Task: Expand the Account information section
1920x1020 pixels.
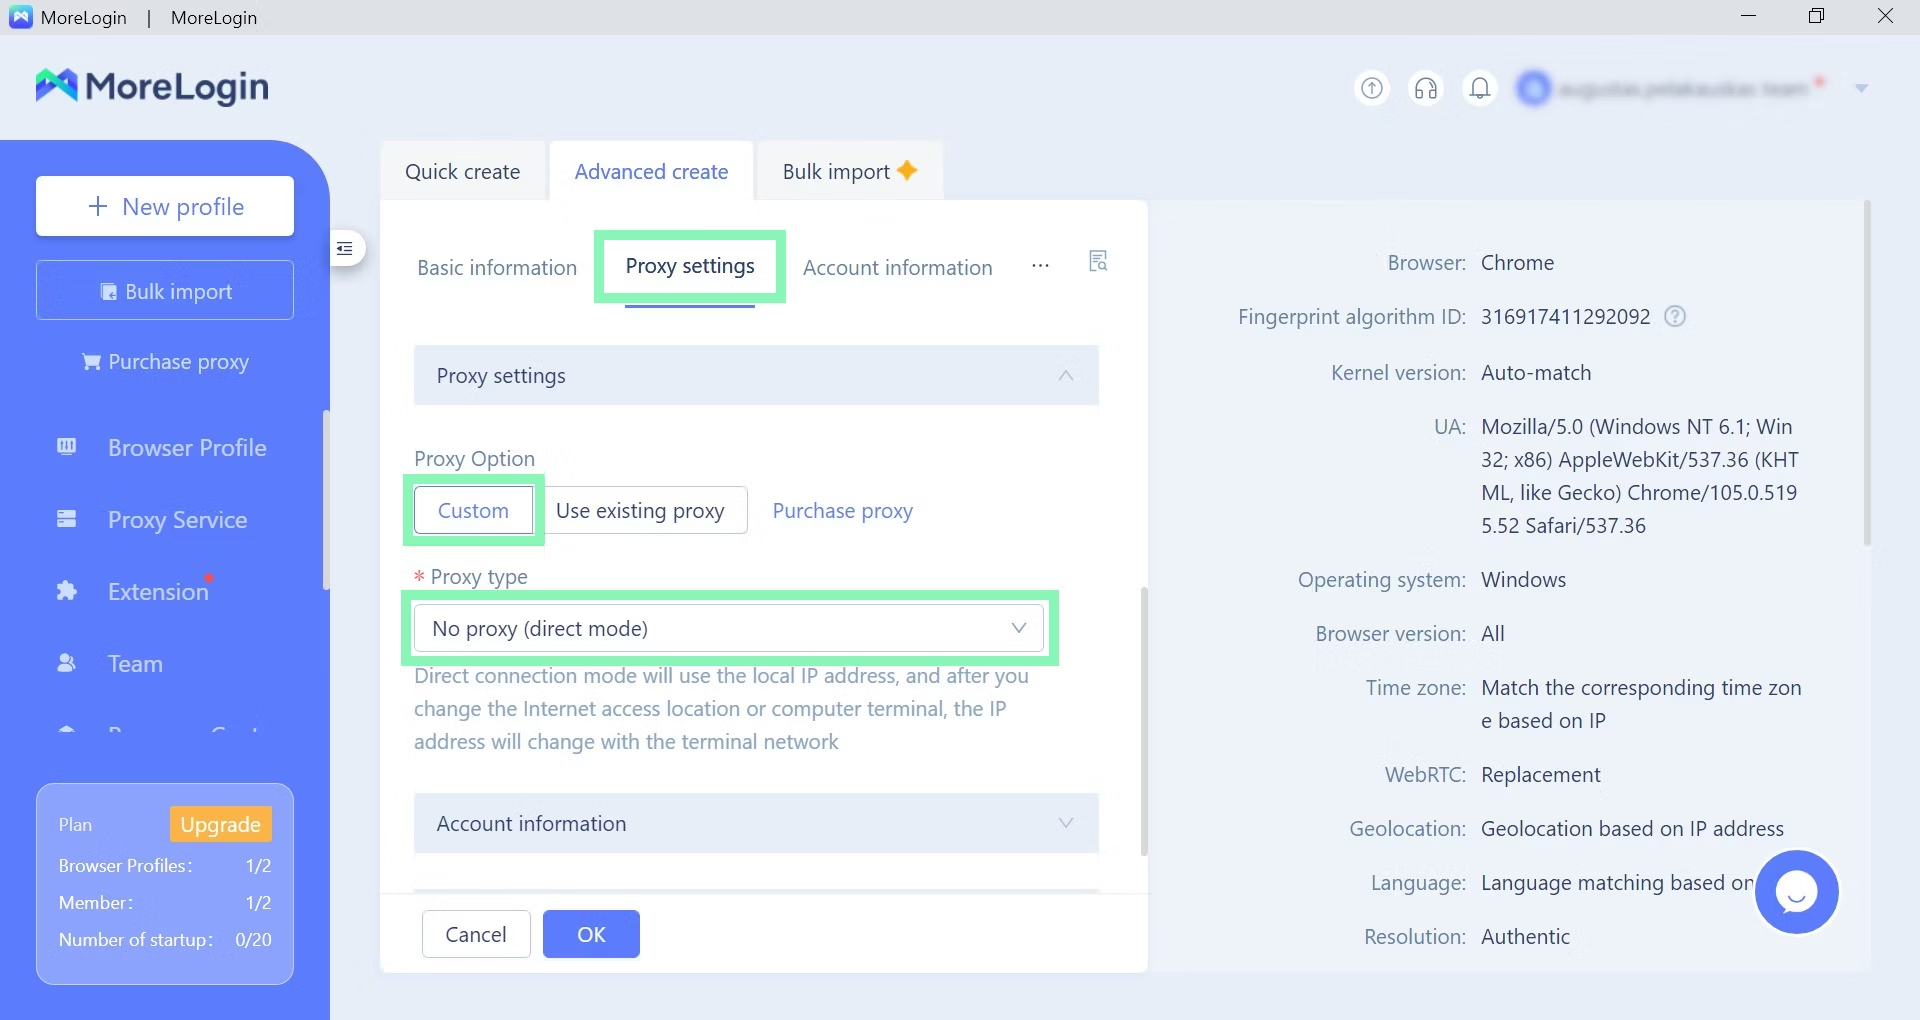Action: (x=1066, y=824)
